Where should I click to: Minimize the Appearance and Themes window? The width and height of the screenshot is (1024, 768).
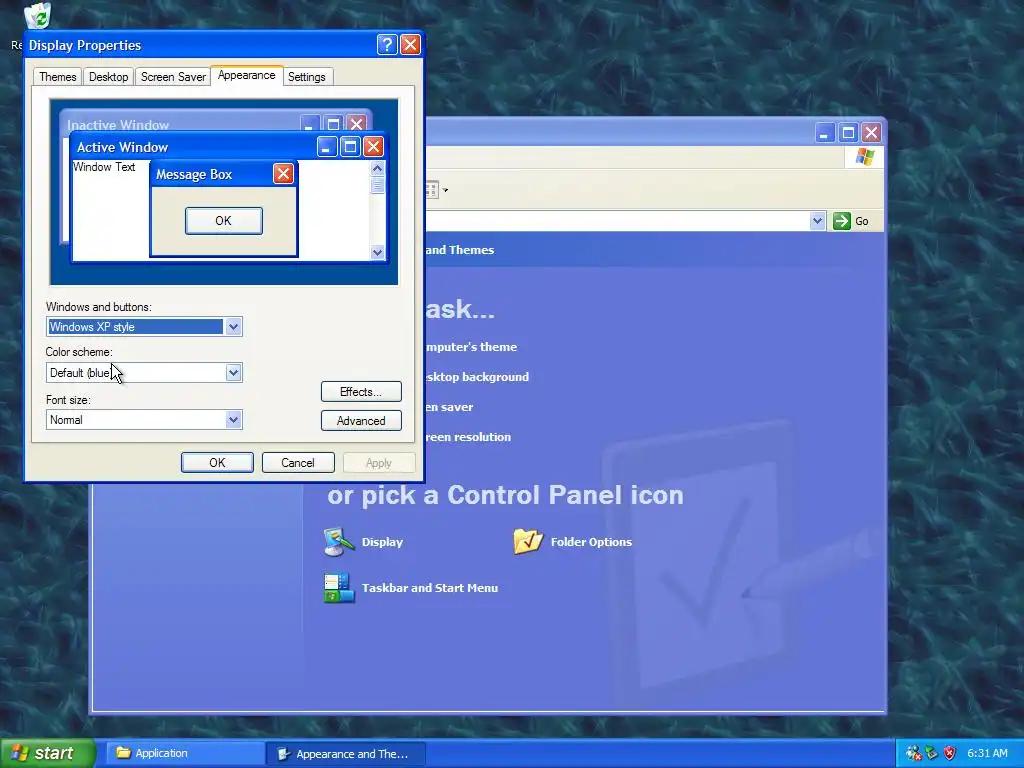pos(824,133)
